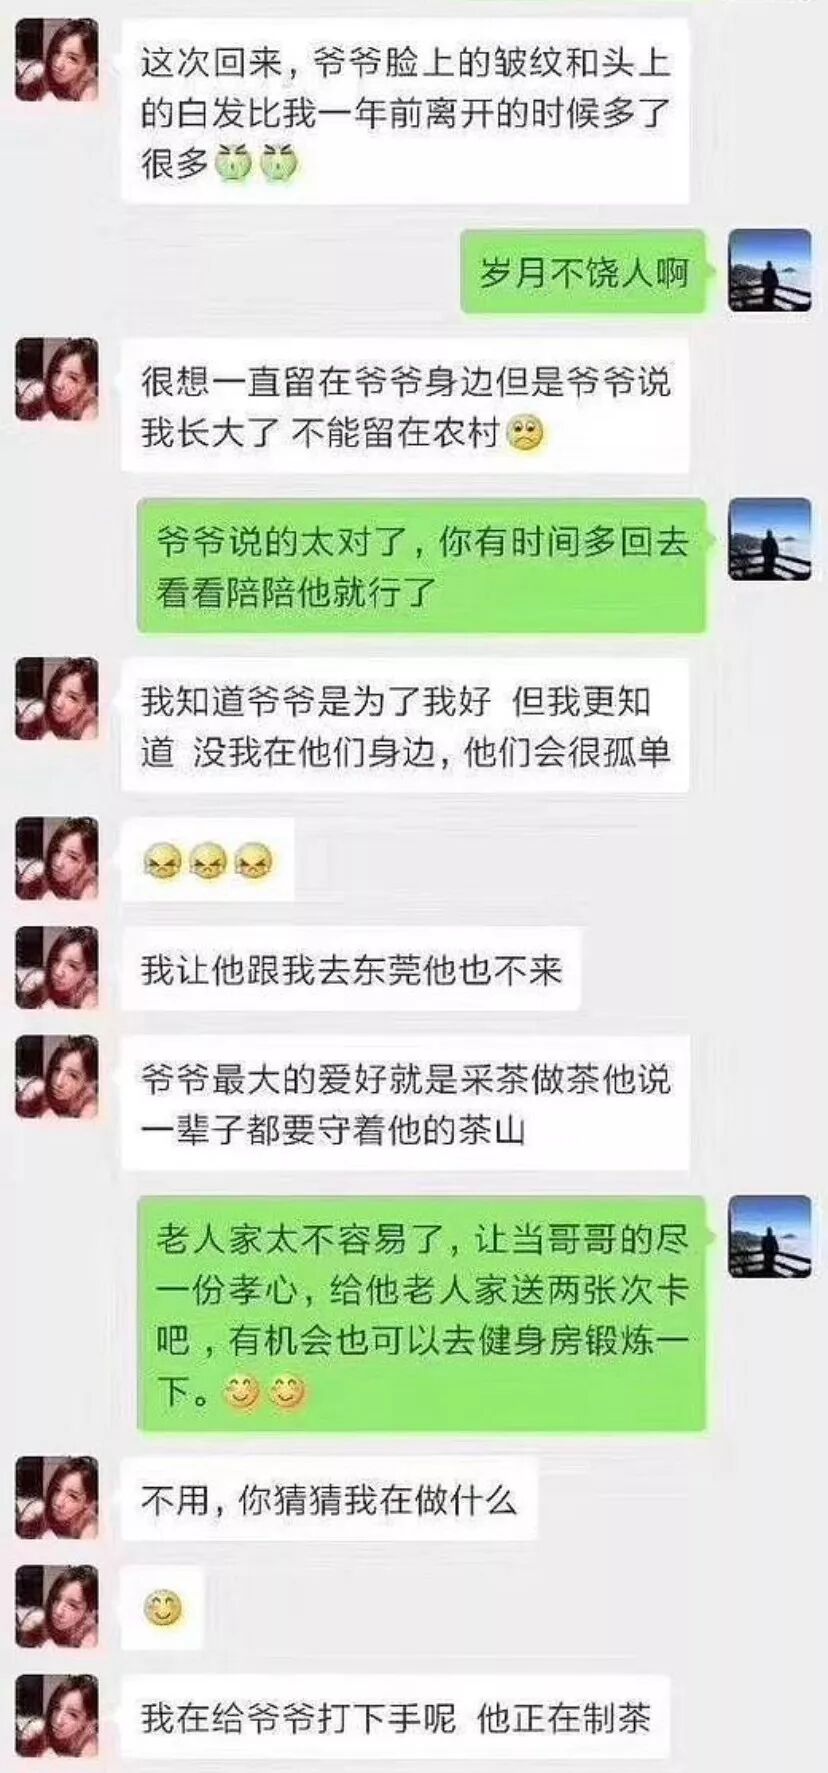Open sender's avatar beside 我让他跟我去东莞

pos(57,968)
